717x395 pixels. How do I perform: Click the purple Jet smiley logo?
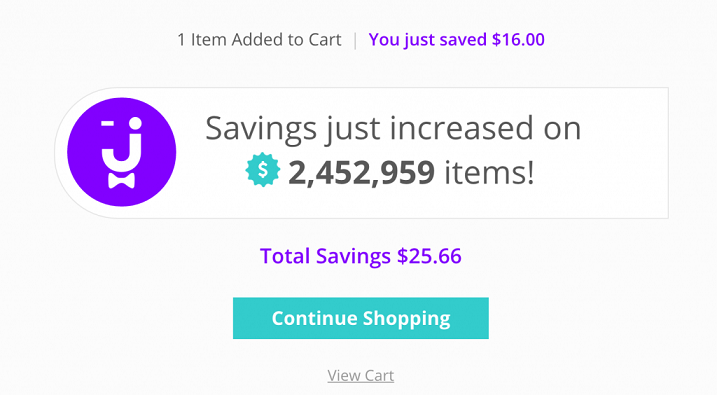pyautogui.click(x=122, y=152)
